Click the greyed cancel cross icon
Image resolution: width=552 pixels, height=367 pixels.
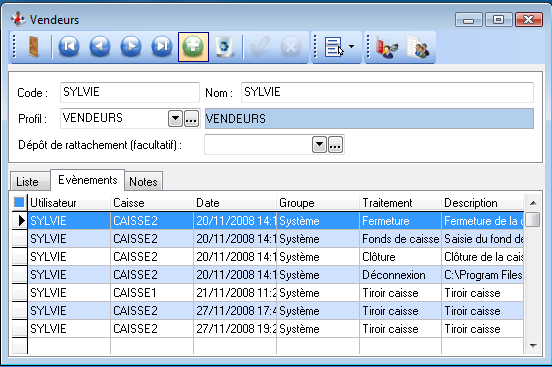click(291, 46)
